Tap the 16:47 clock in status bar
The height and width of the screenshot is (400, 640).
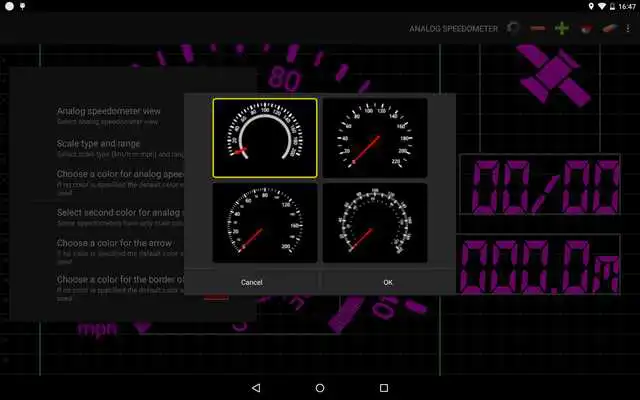(x=627, y=6)
